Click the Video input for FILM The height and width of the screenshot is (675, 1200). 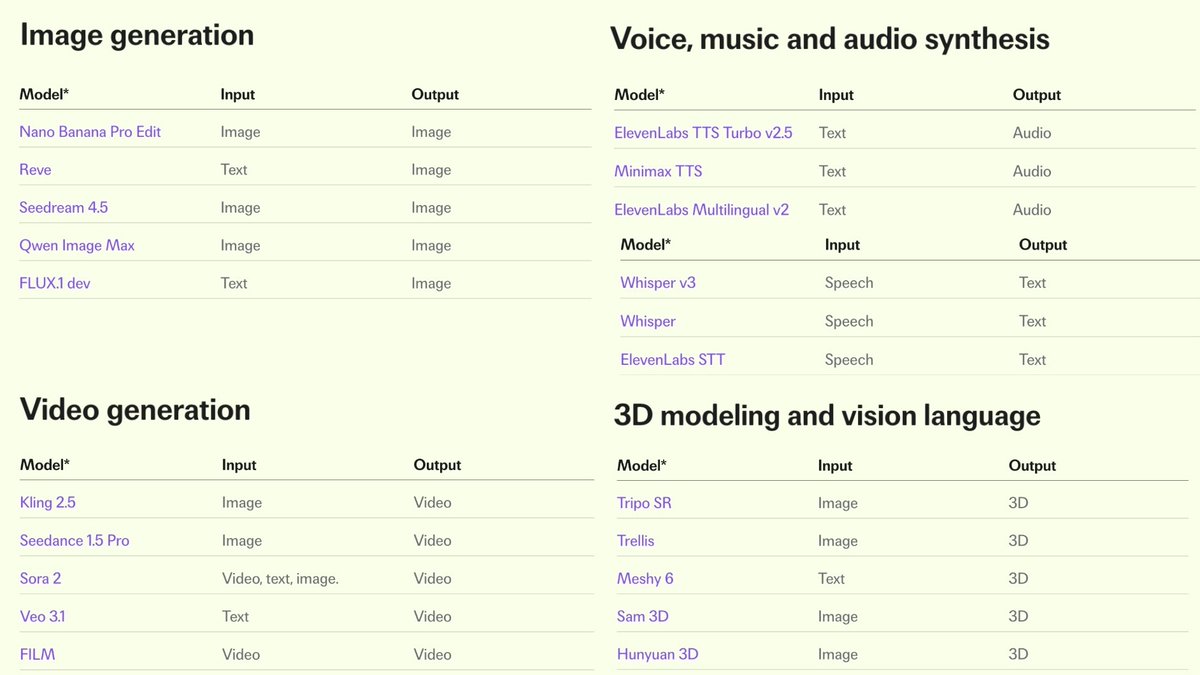tap(241, 655)
